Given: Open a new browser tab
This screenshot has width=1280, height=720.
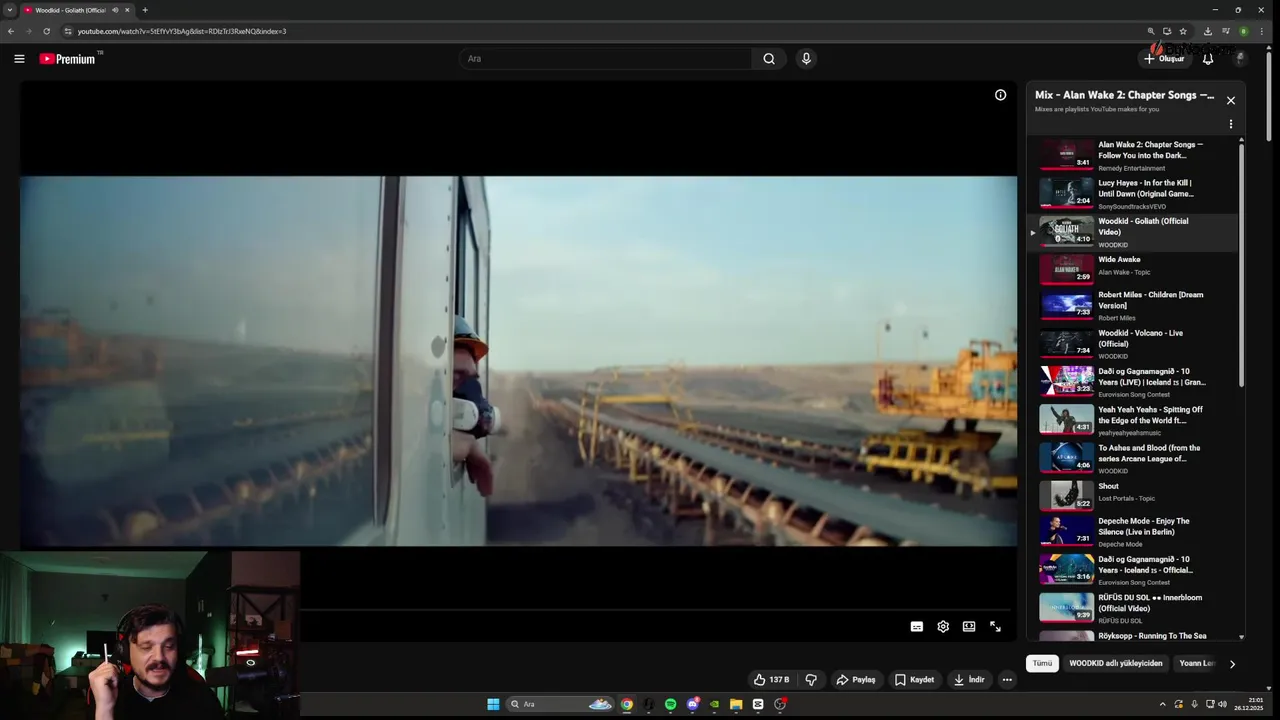Looking at the screenshot, I should pos(145,10).
